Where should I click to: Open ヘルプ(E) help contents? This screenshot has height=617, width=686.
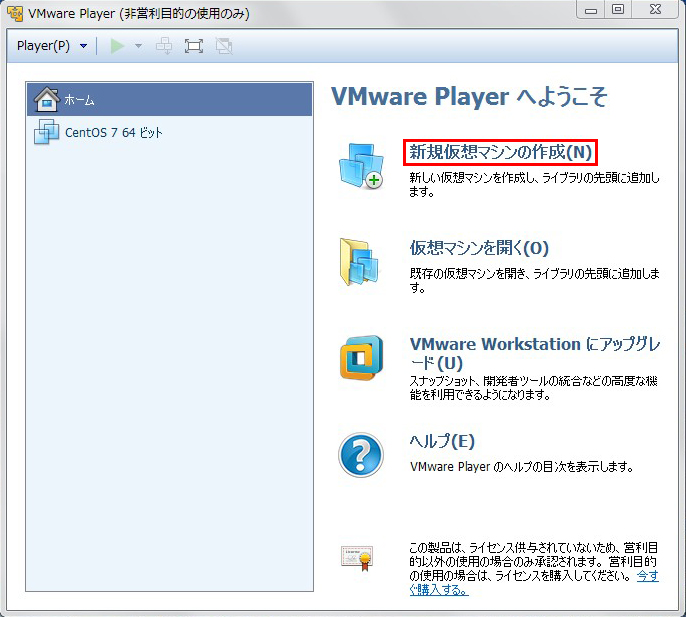tap(442, 441)
